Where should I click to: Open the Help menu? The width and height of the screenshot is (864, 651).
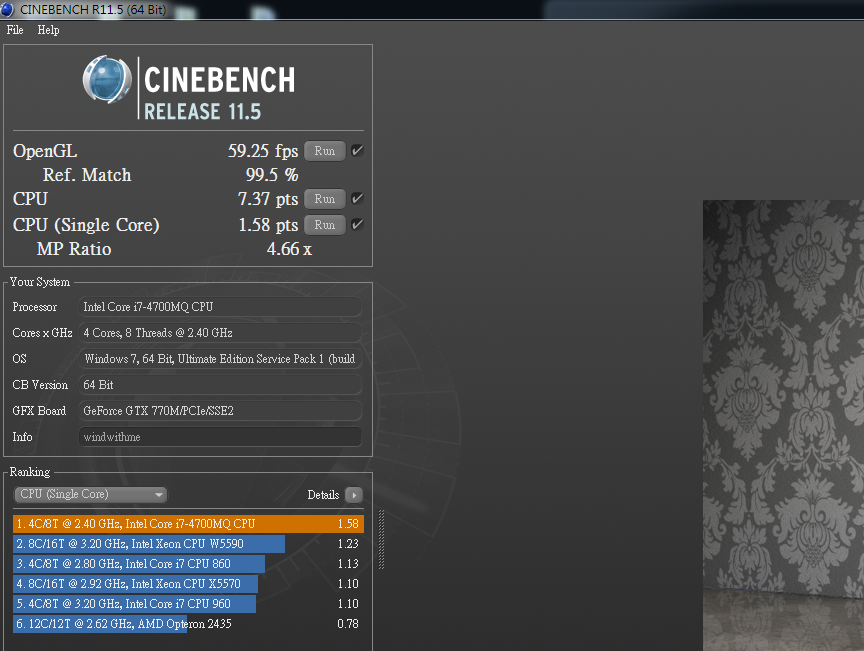48,30
